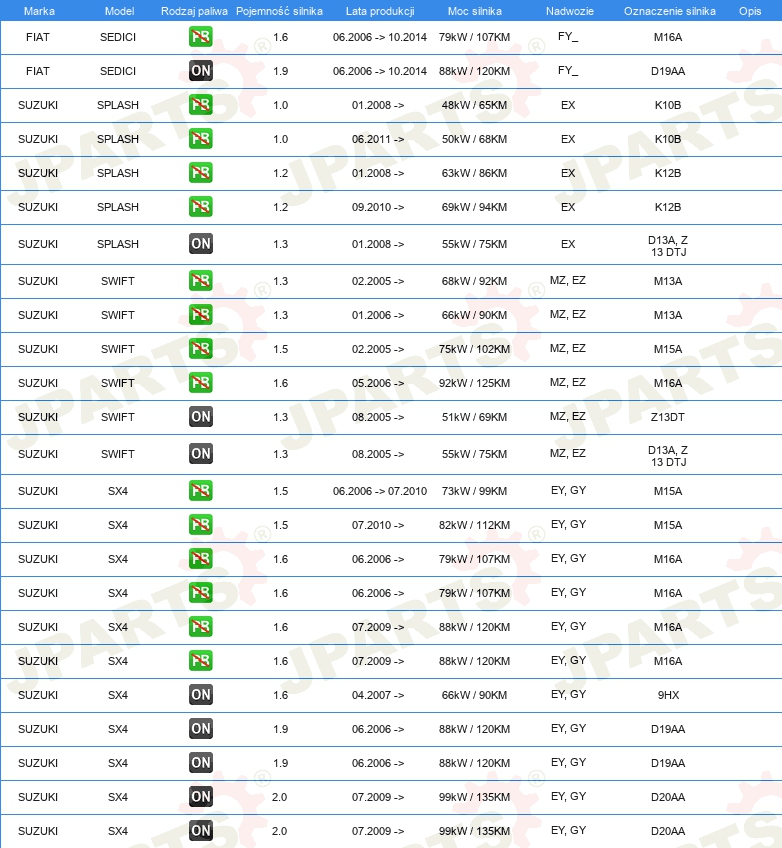This screenshot has height=848, width=782.
Task: Click petrol icon in Swift 1.6 M16A row
Action: tap(201, 383)
